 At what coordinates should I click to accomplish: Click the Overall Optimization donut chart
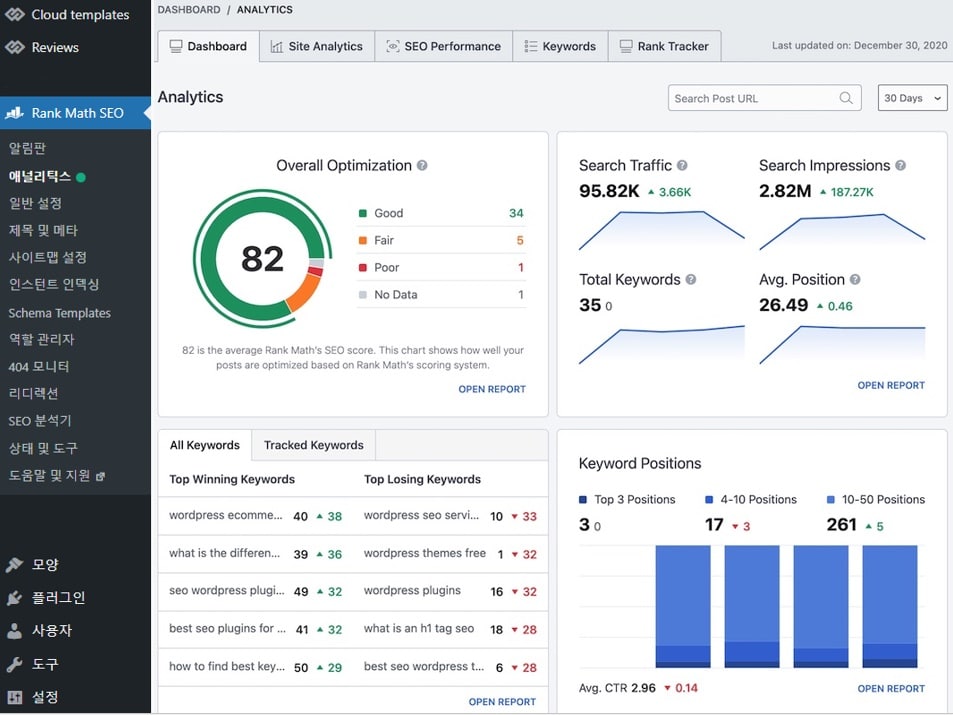pyautogui.click(x=262, y=258)
